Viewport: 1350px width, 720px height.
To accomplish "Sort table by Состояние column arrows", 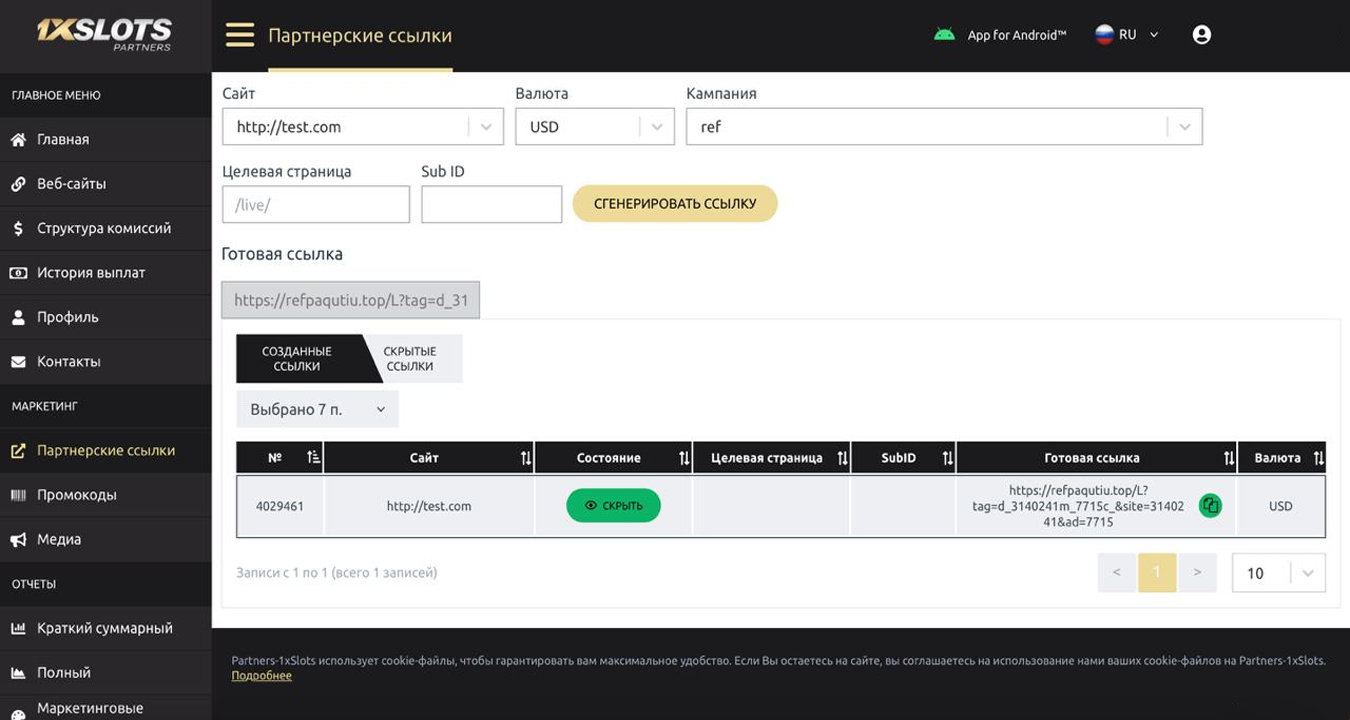I will pos(684,457).
